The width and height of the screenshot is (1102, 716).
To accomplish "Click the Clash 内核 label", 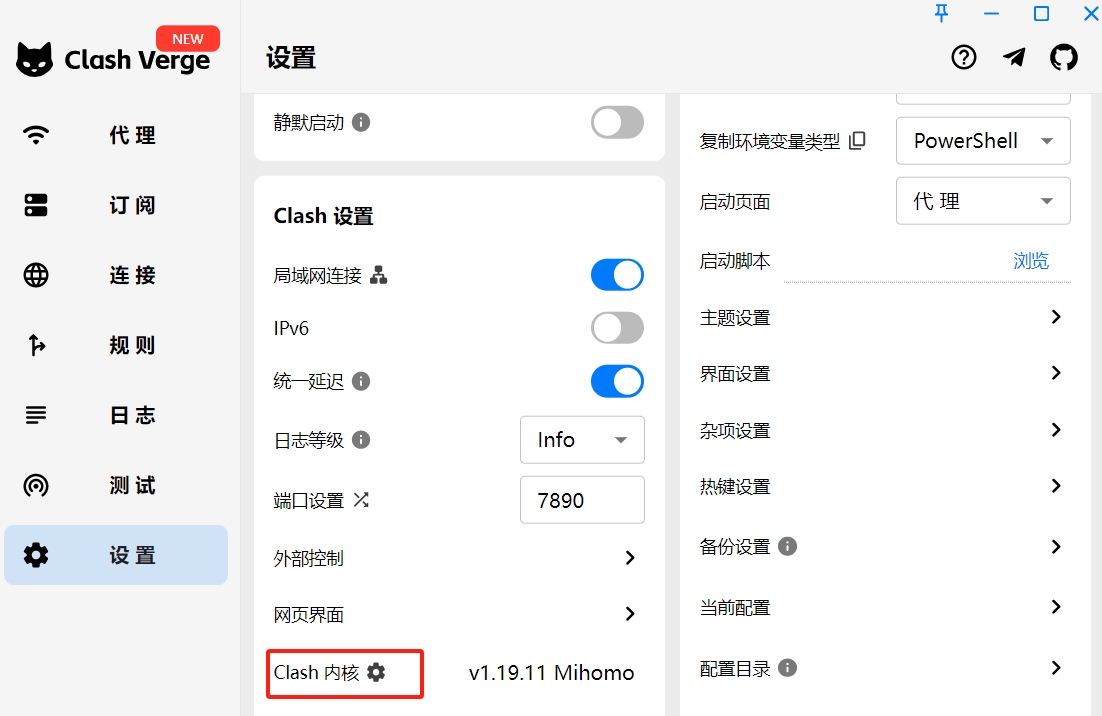I will pyautogui.click(x=316, y=672).
